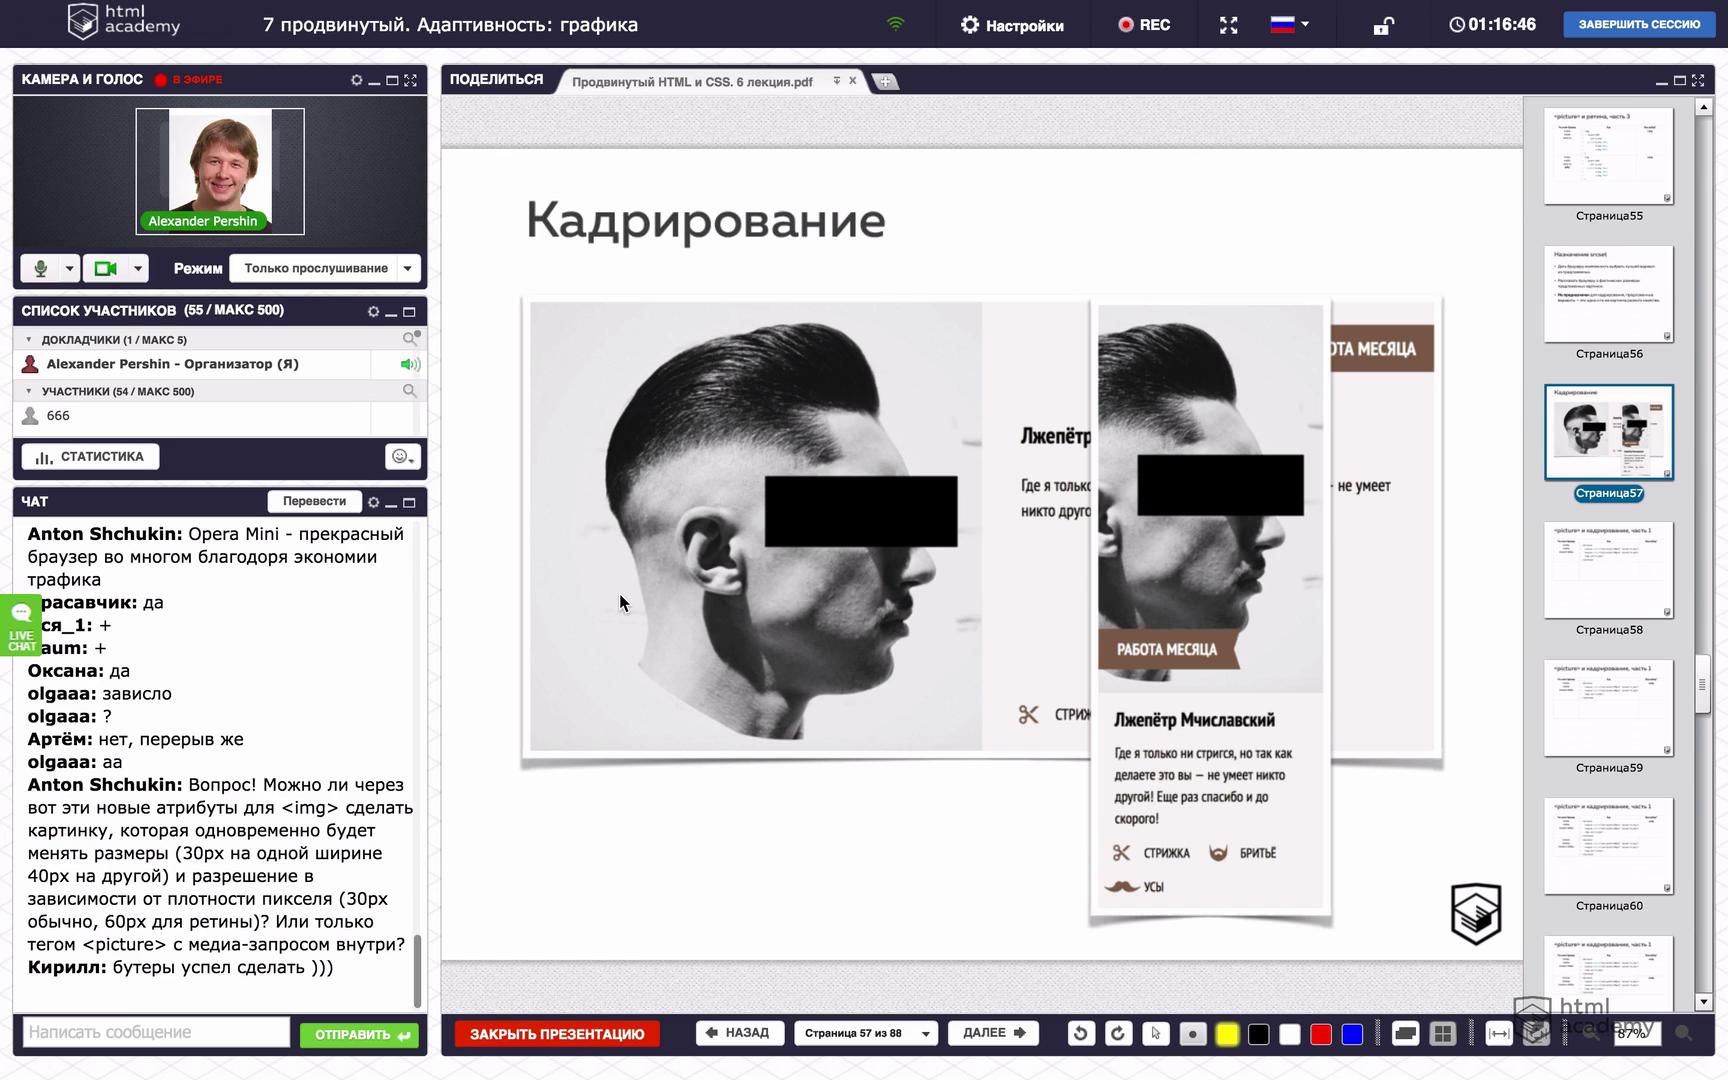Image resolution: width=1728 pixels, height=1080 pixels.
Task: Open Настройки settings in top bar
Action: 1012,25
